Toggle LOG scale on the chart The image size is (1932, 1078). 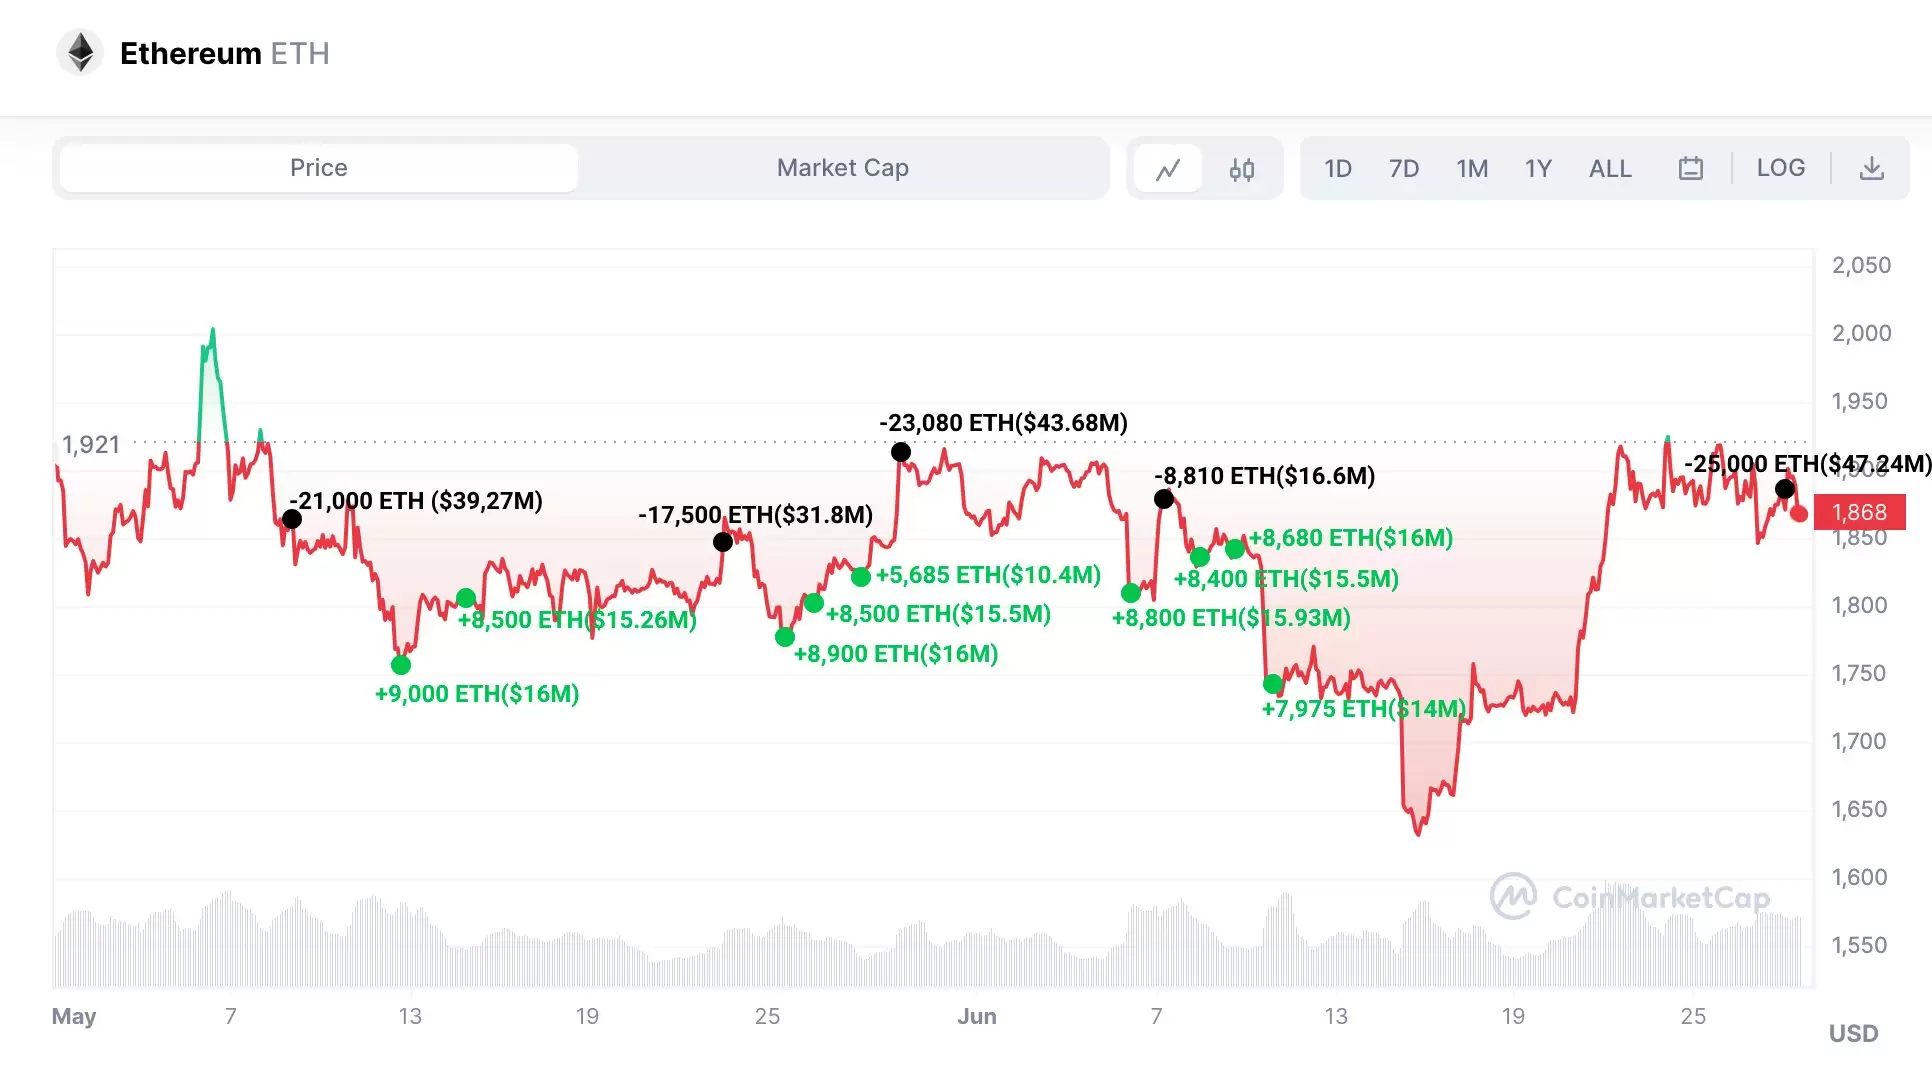coord(1781,168)
